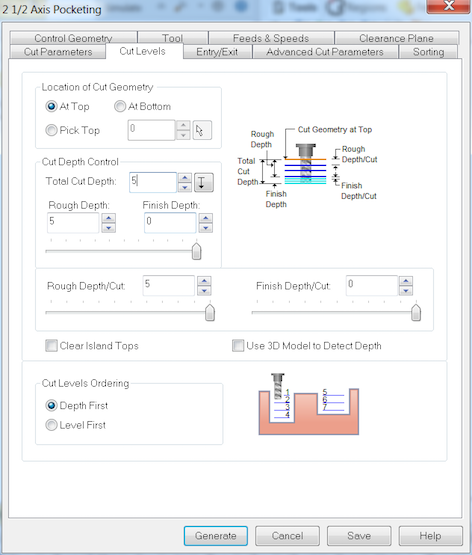Increase Pick Top value with up arrow
This screenshot has height=555, width=472.
coord(183,125)
